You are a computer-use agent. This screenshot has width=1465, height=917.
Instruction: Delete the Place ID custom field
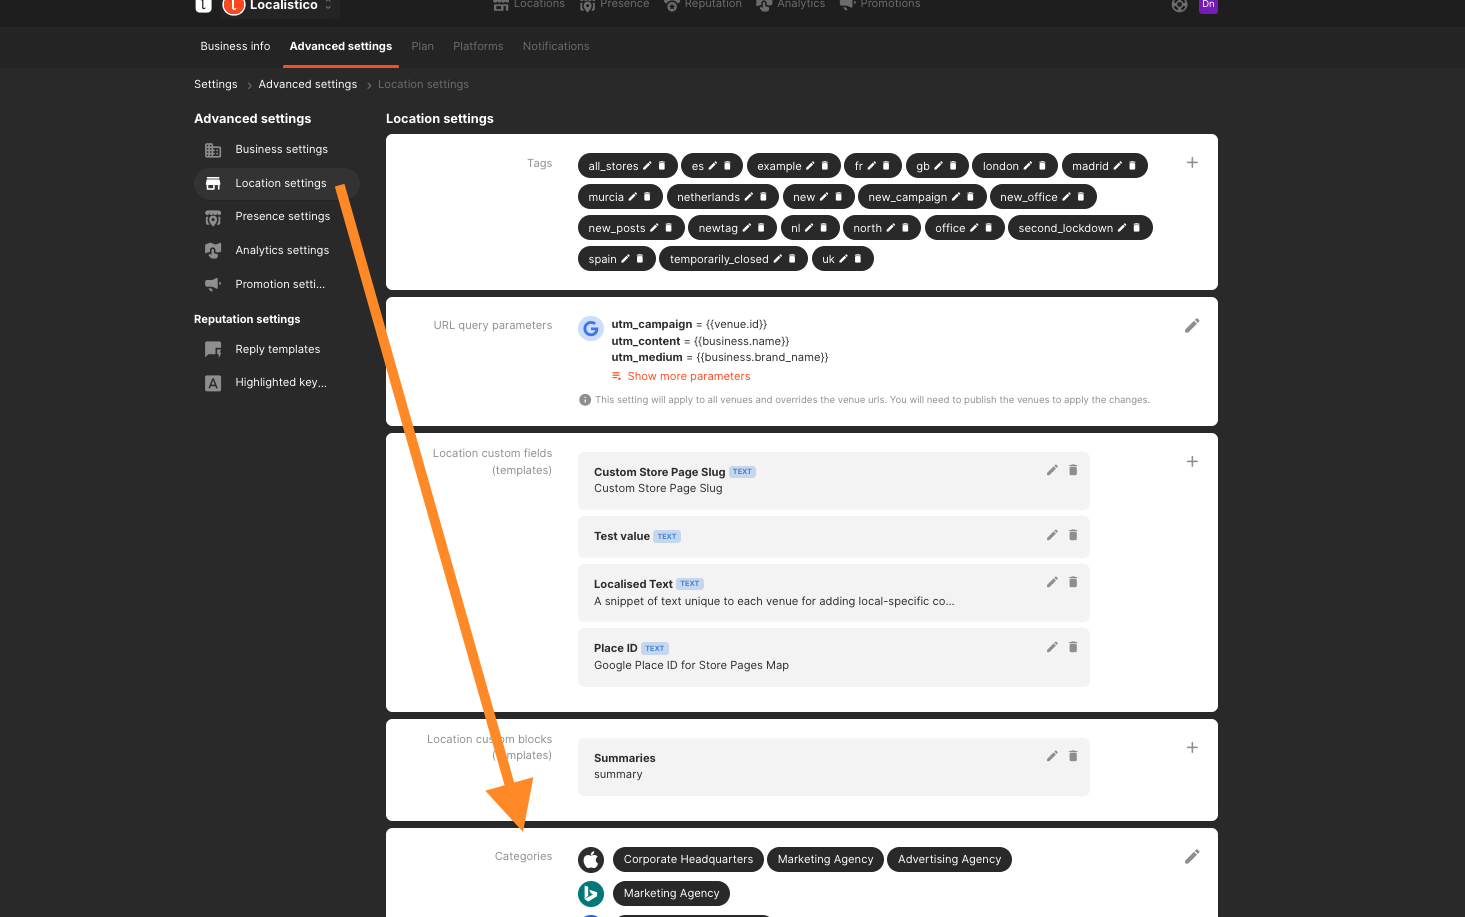[x=1073, y=647]
